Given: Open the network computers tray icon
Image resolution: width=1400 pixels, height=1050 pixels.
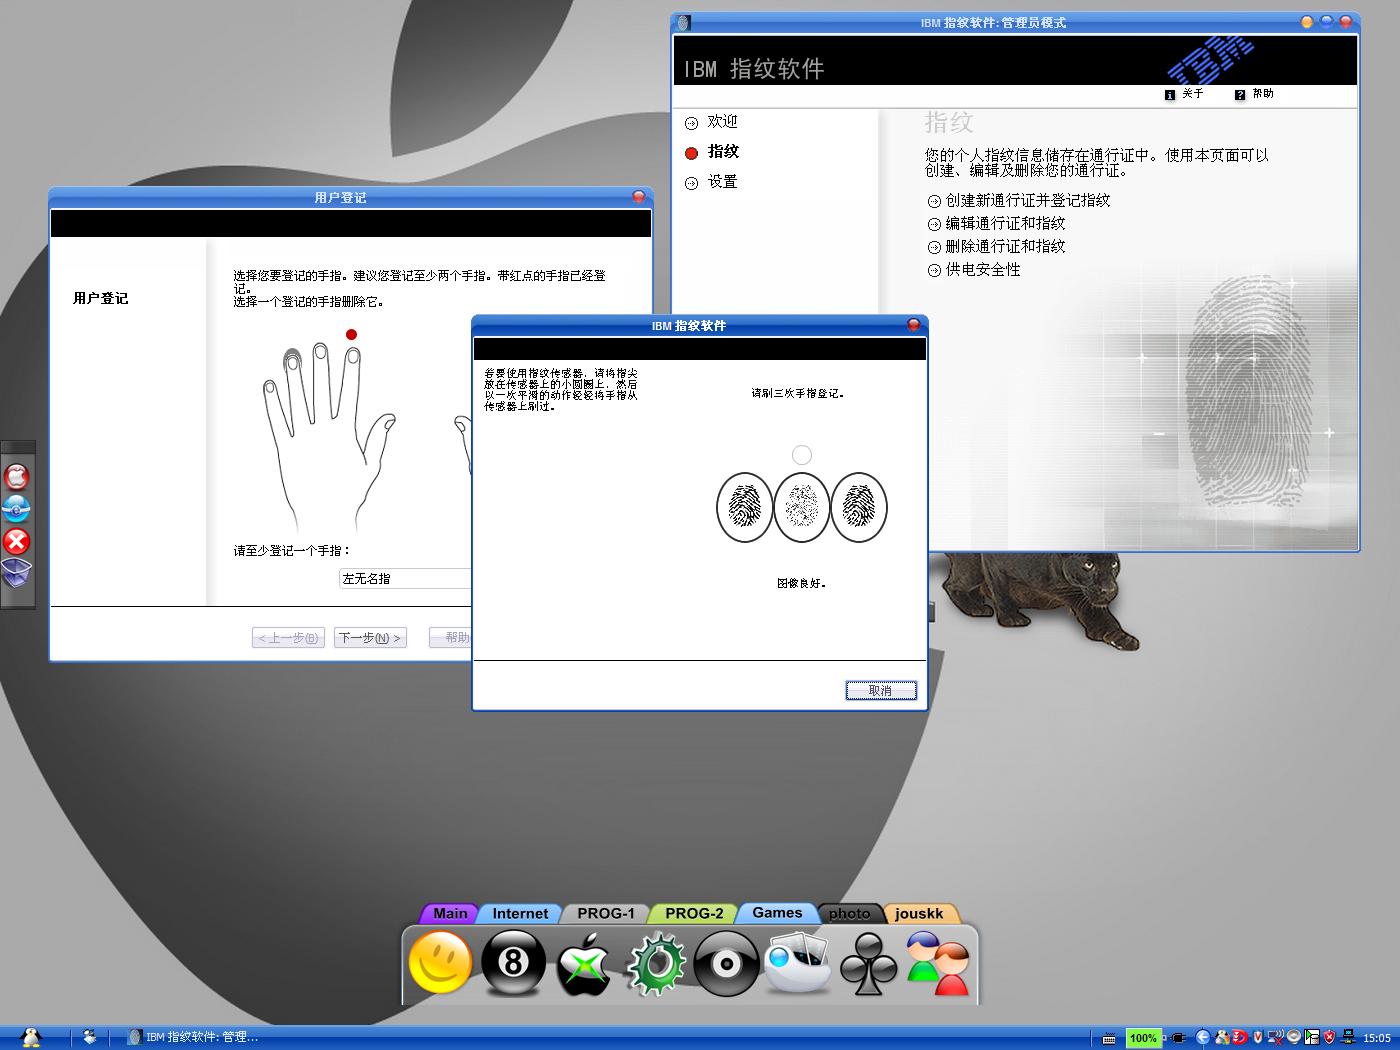Looking at the screenshot, I should point(1347,1038).
